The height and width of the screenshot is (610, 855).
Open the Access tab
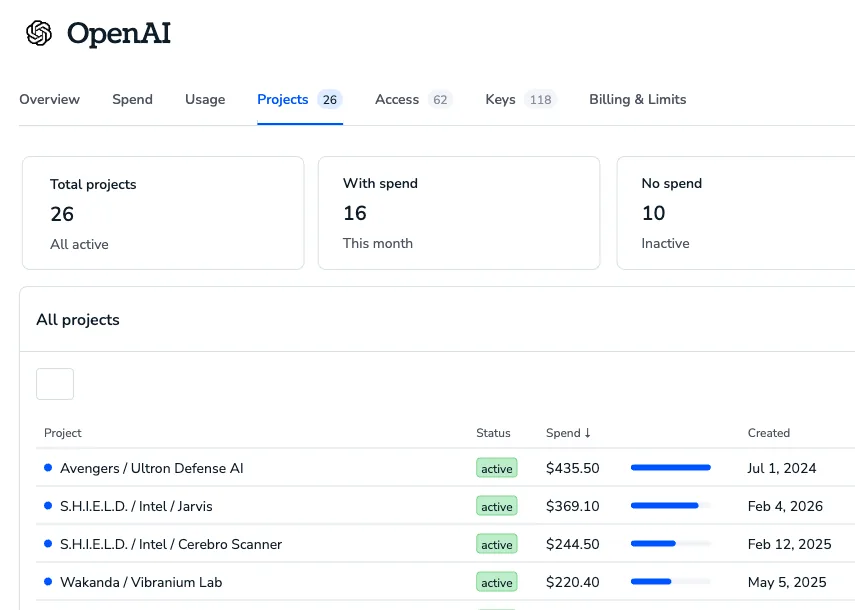(x=414, y=99)
